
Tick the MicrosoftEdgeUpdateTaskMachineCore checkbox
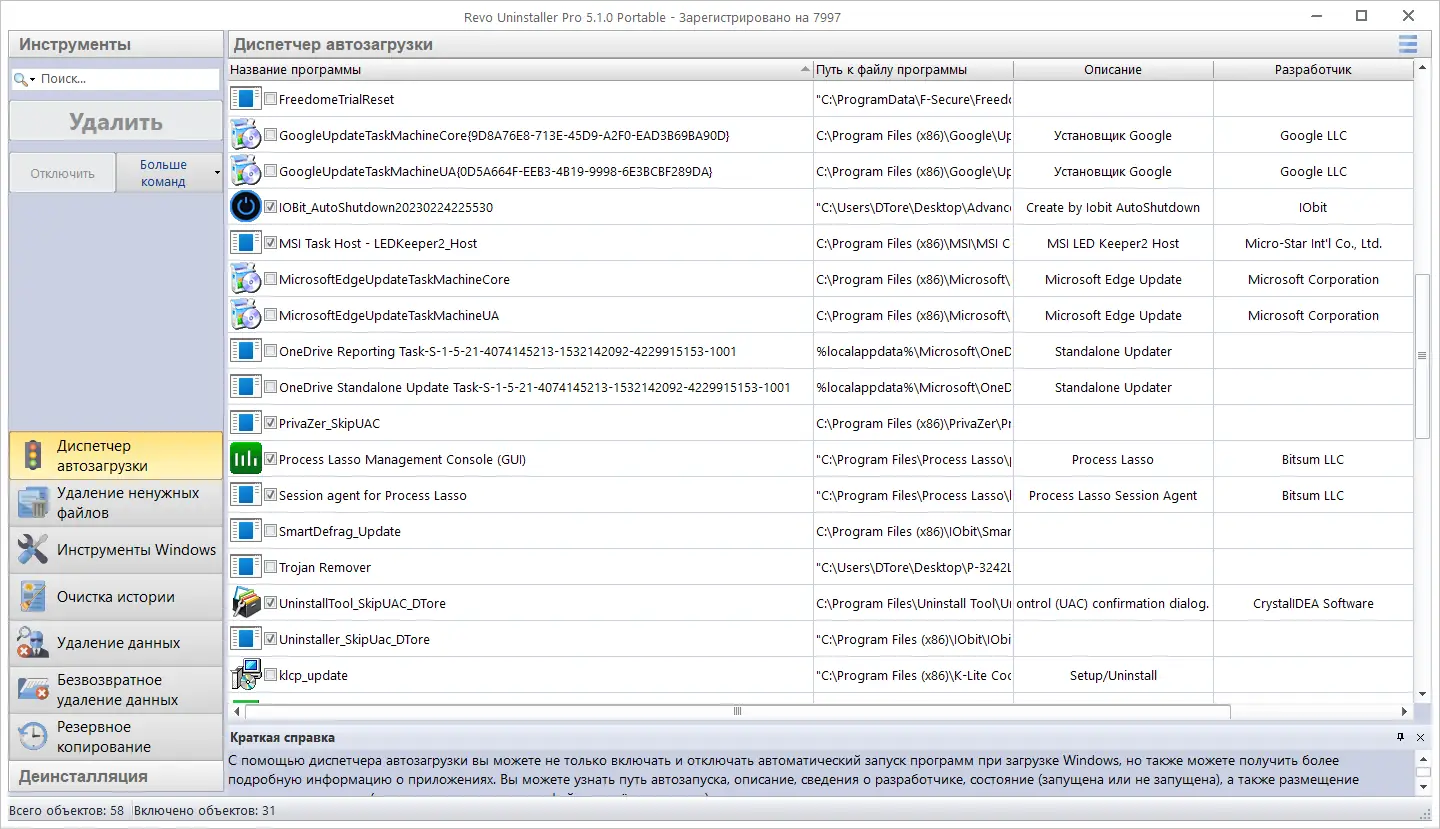tap(270, 279)
